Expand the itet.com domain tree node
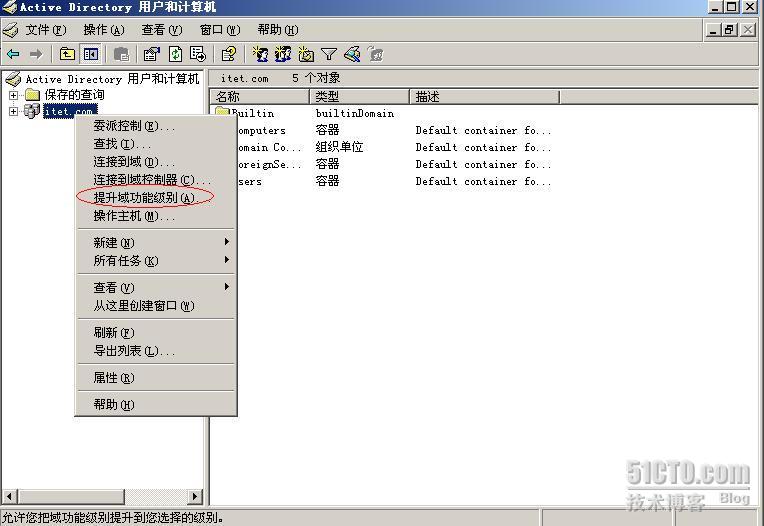The height and width of the screenshot is (526, 764). click(x=14, y=111)
